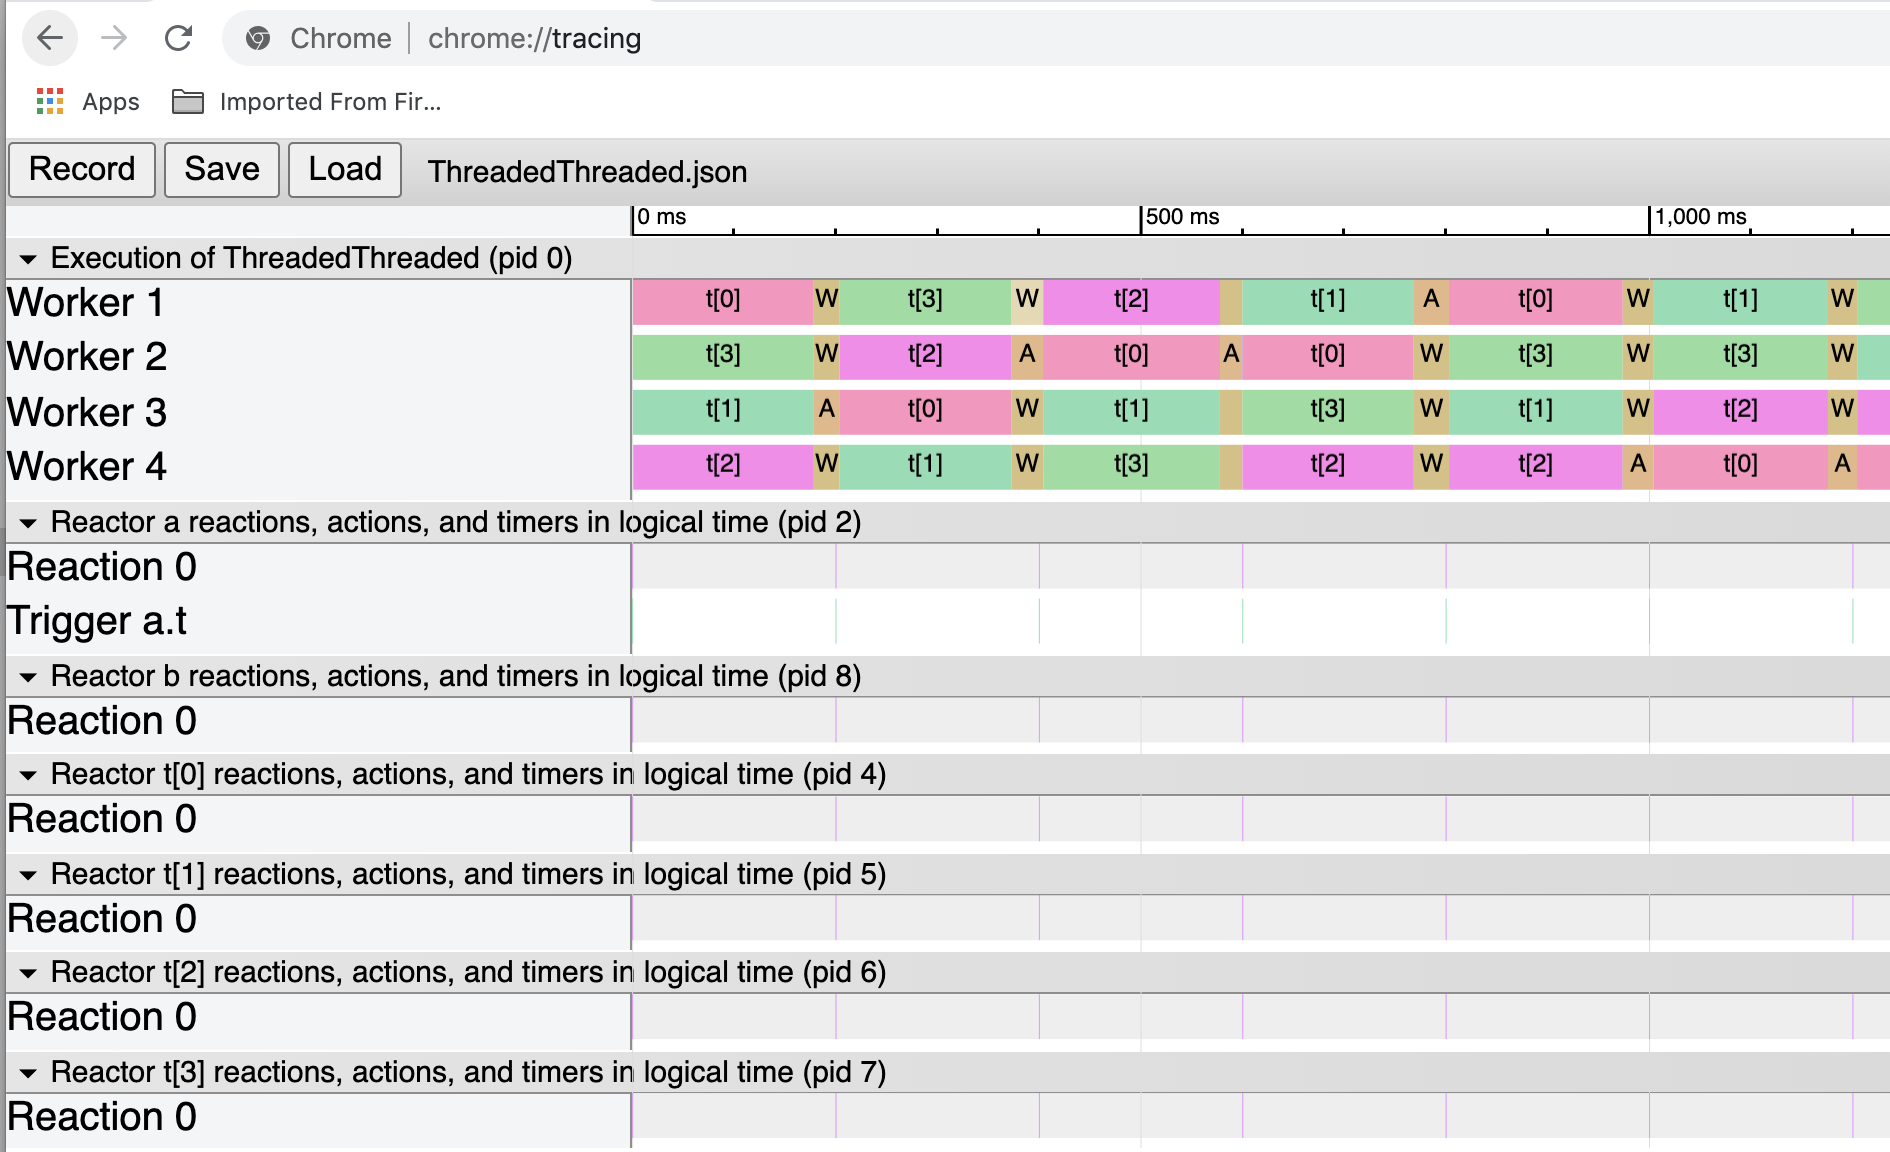Collapse the Reactor t[0] (pid 4) section
This screenshot has width=1890, height=1152.
click(x=28, y=775)
